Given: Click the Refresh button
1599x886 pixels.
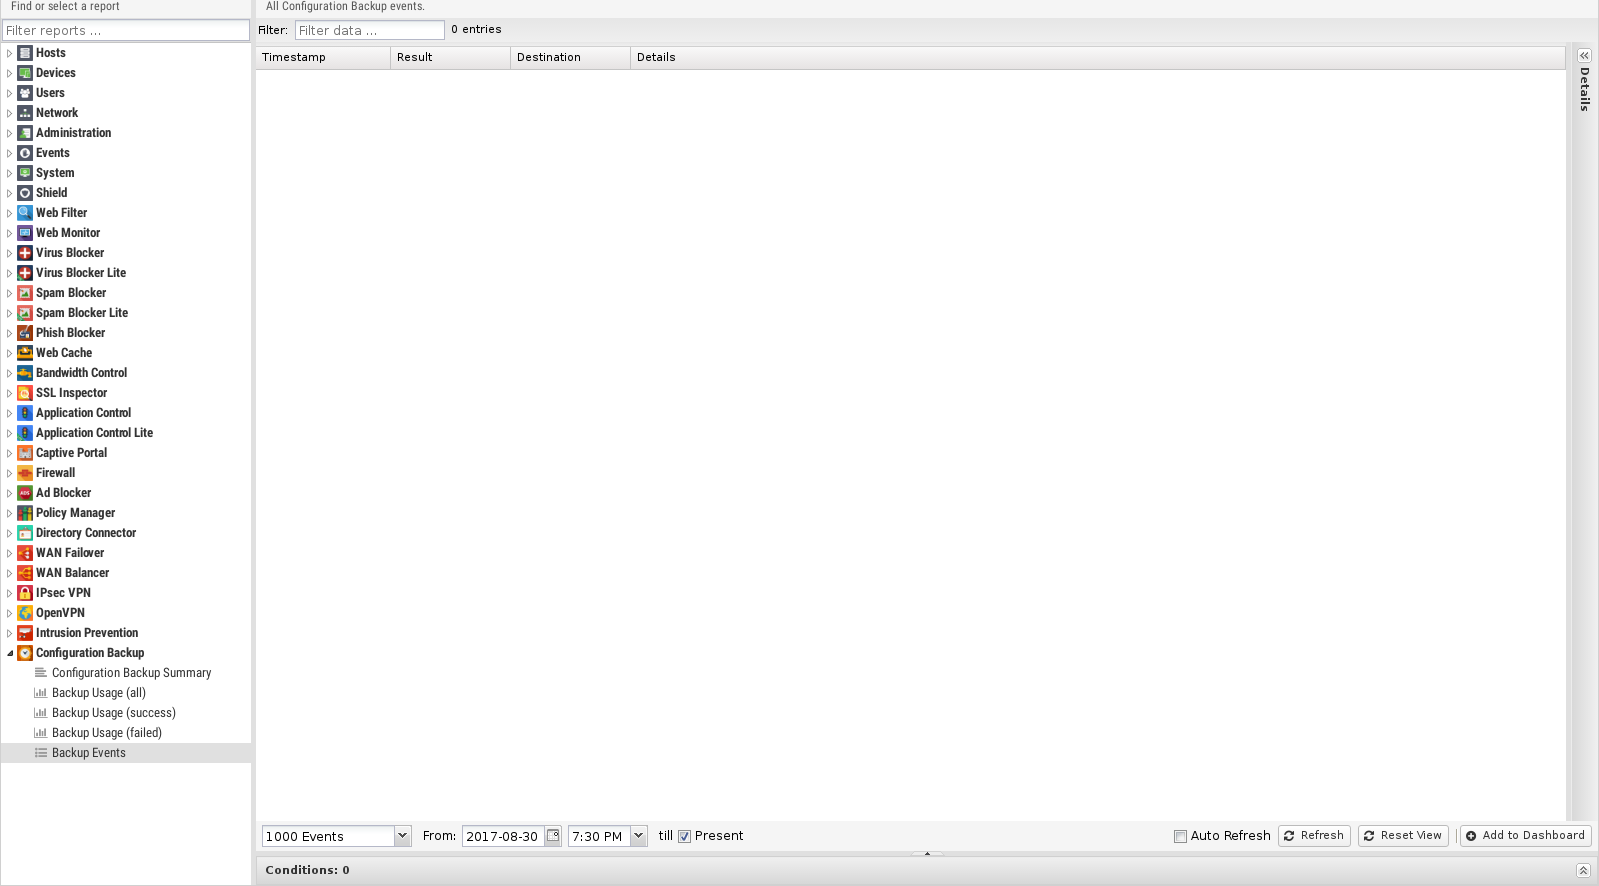Looking at the screenshot, I should pyautogui.click(x=1314, y=836).
